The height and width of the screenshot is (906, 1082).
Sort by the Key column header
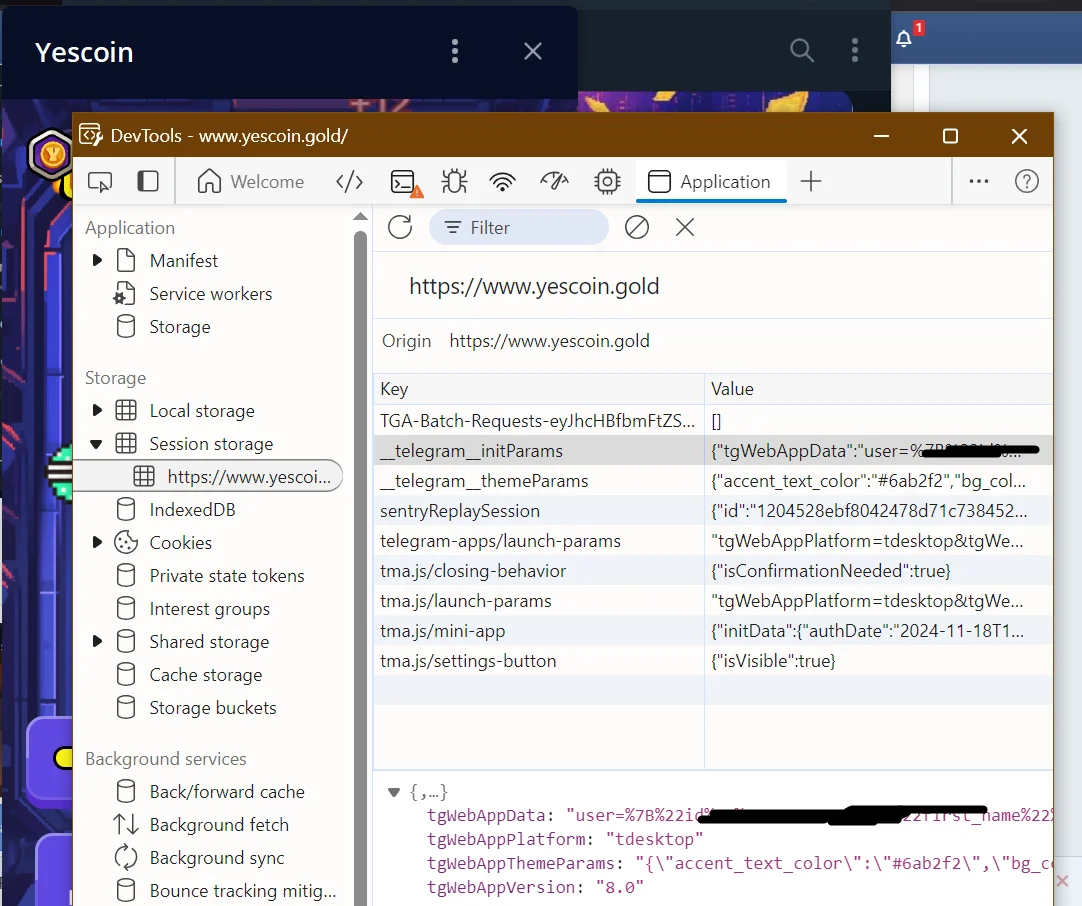(539, 389)
